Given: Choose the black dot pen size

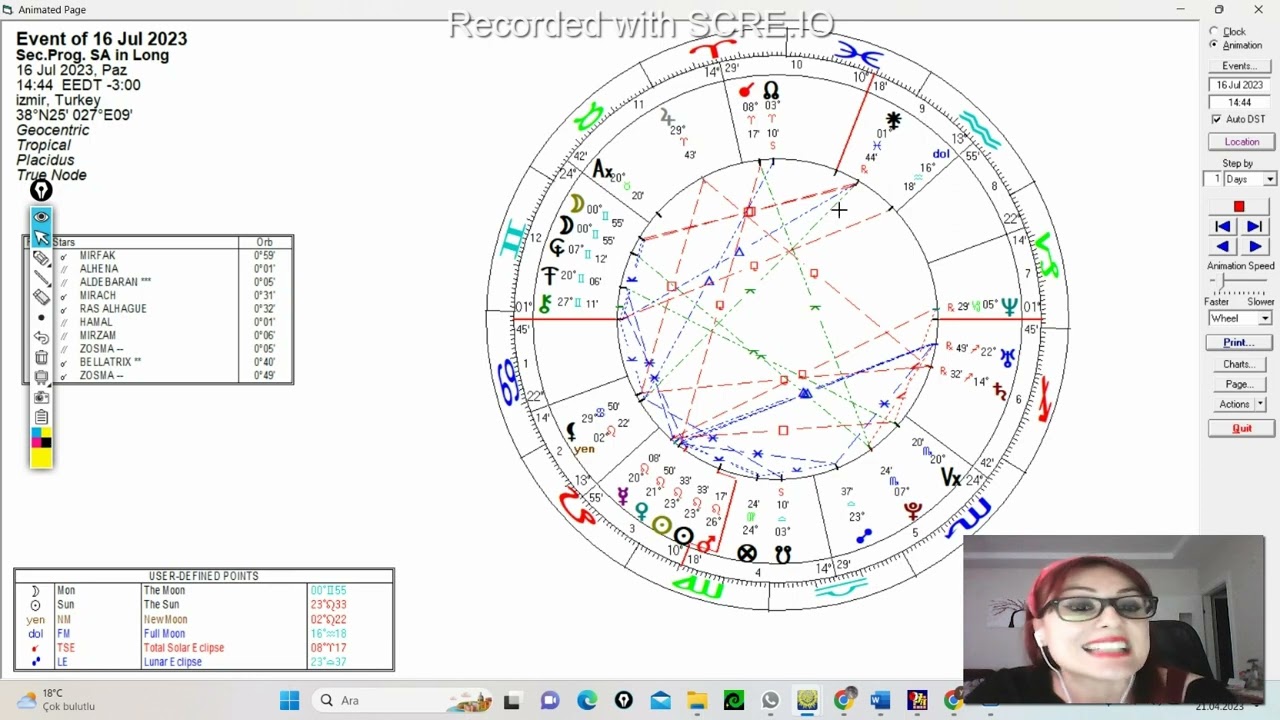Looking at the screenshot, I should pos(41,318).
